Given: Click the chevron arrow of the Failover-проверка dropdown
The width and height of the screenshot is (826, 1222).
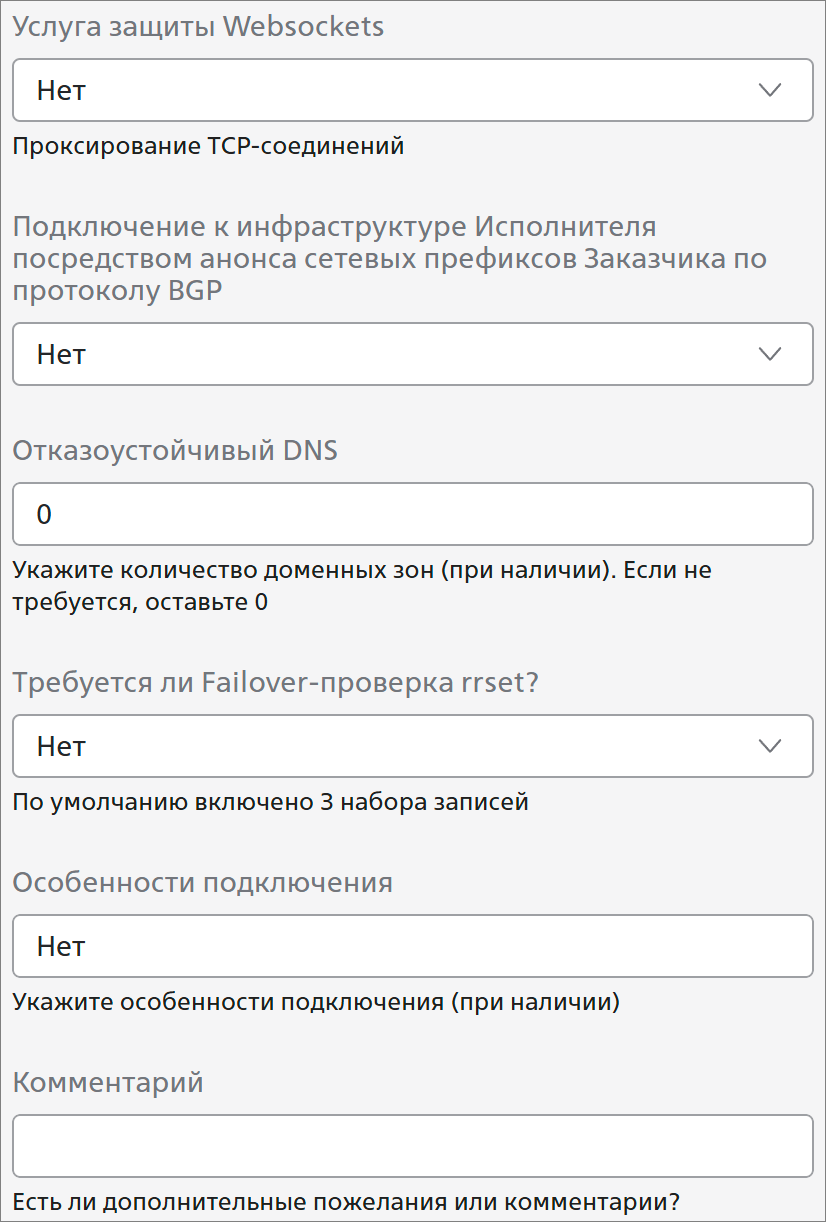Looking at the screenshot, I should point(769,746).
